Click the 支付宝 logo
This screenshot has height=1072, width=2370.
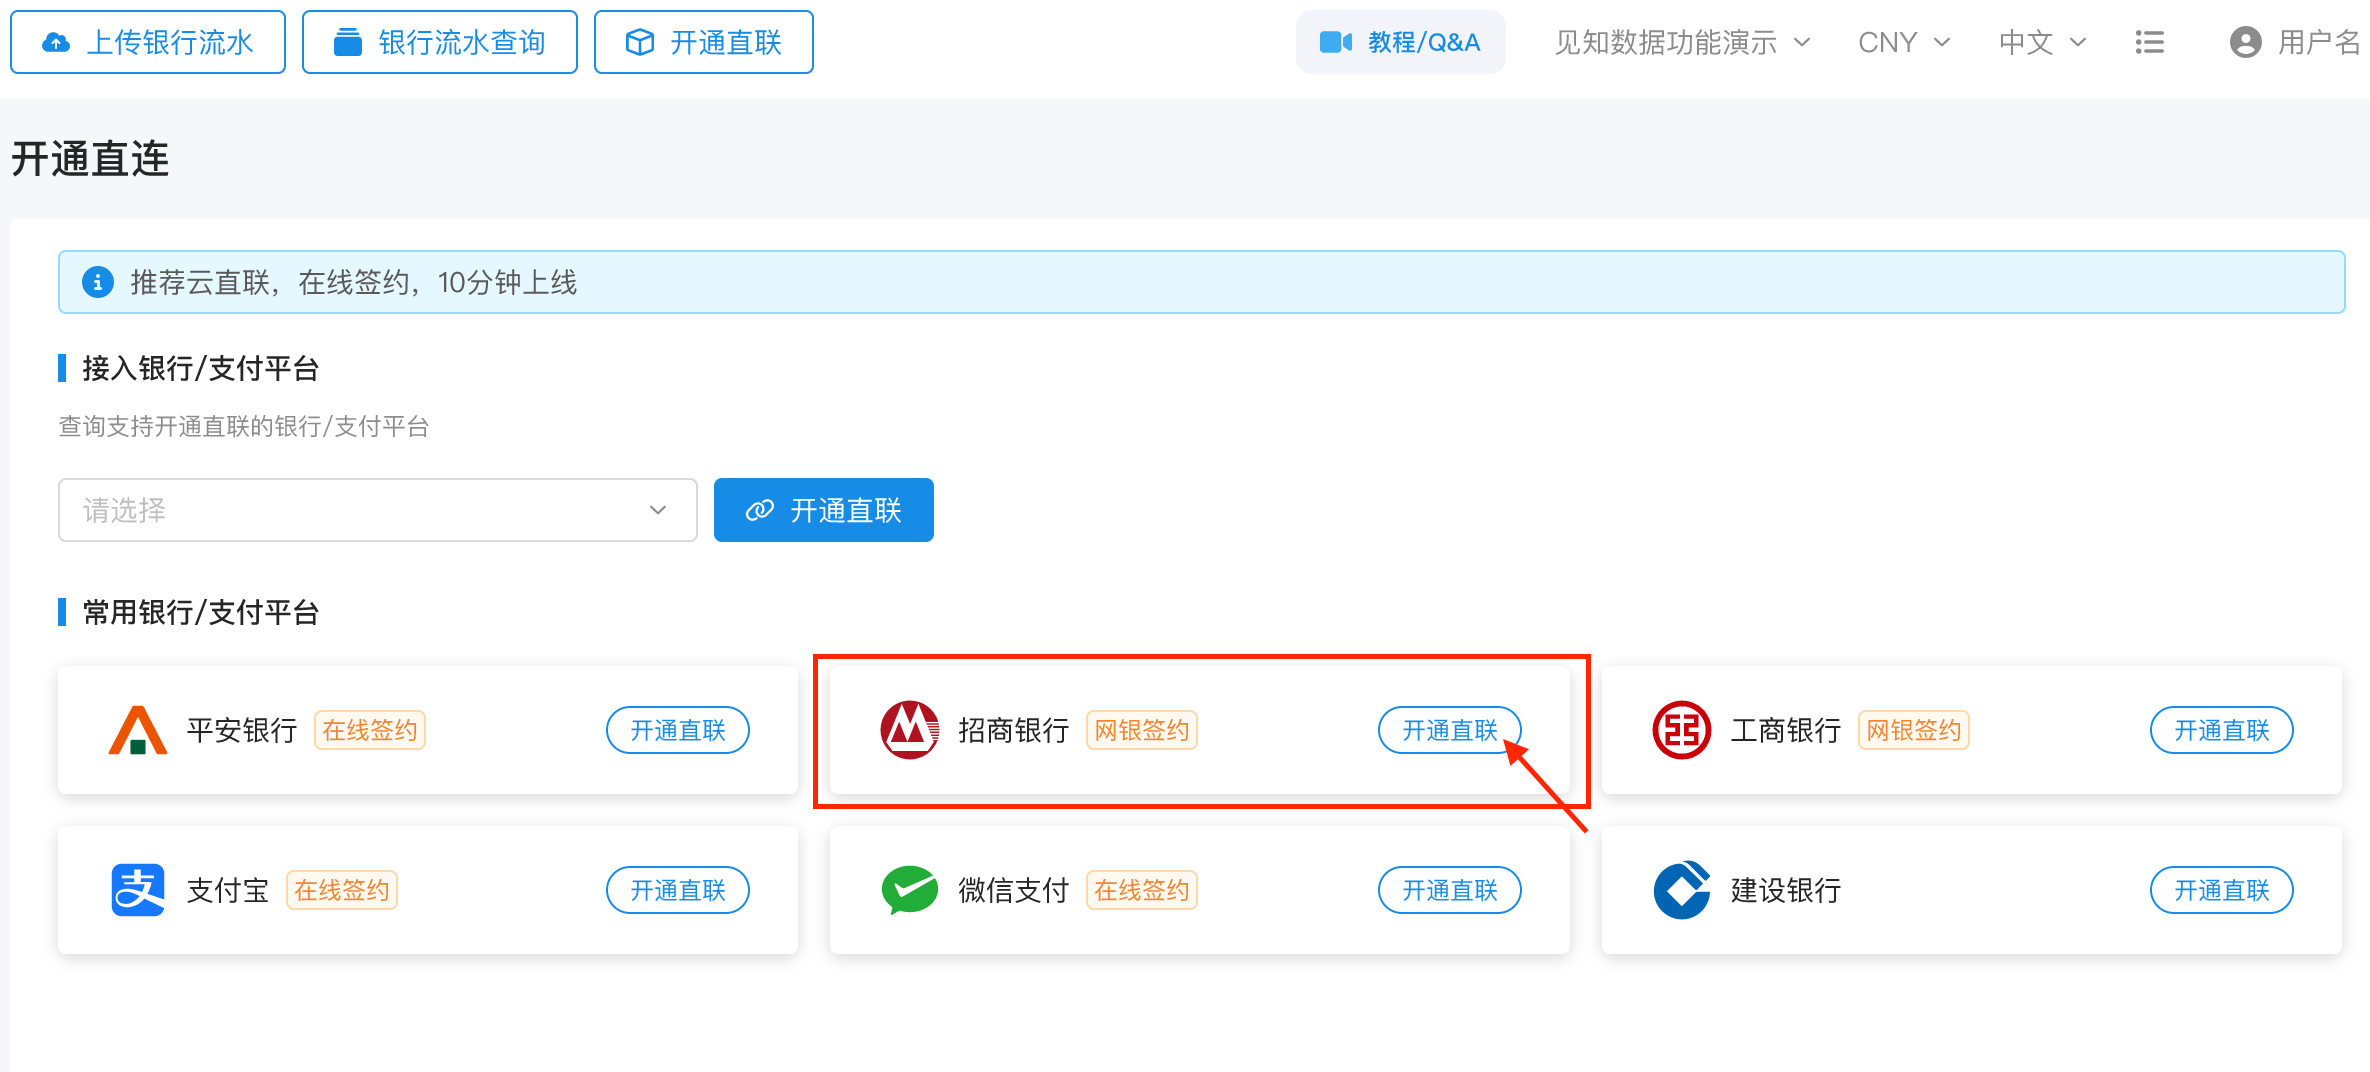pos(138,890)
